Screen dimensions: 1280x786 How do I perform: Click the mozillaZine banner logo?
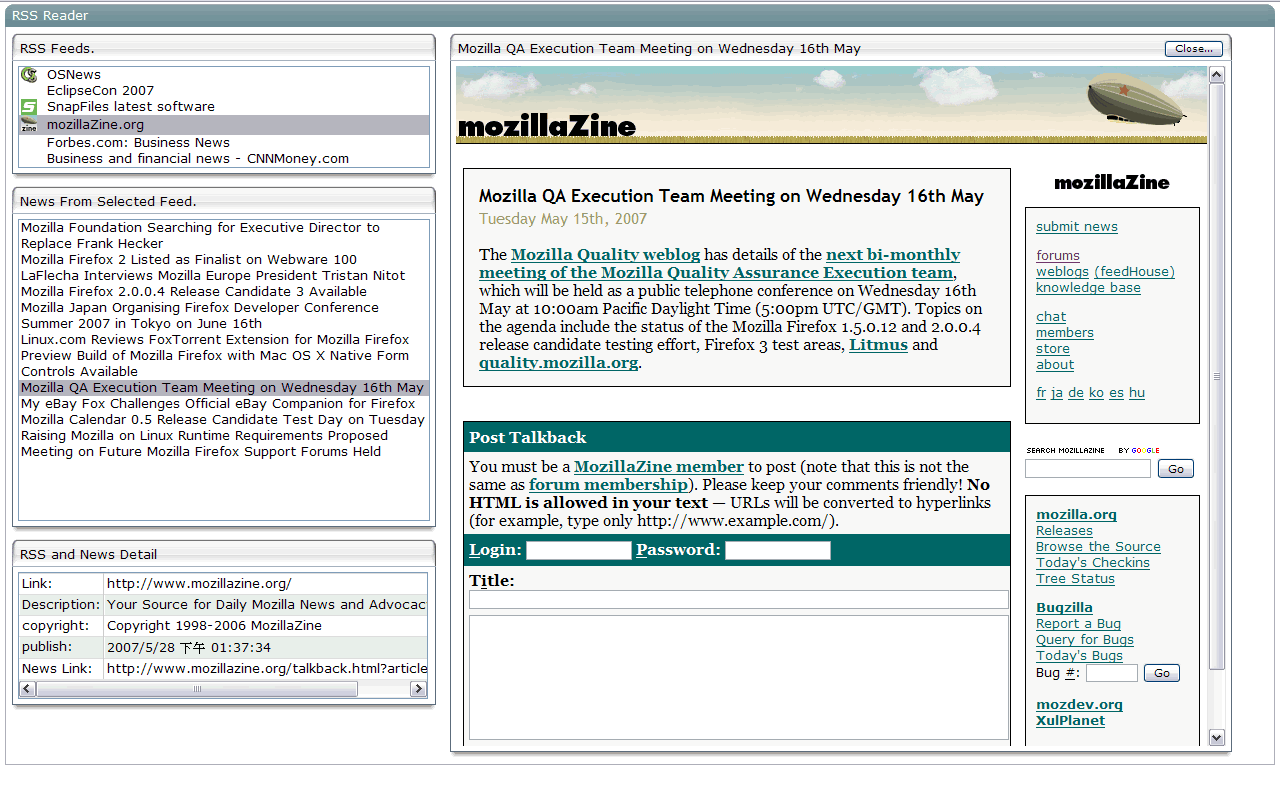[x=547, y=126]
